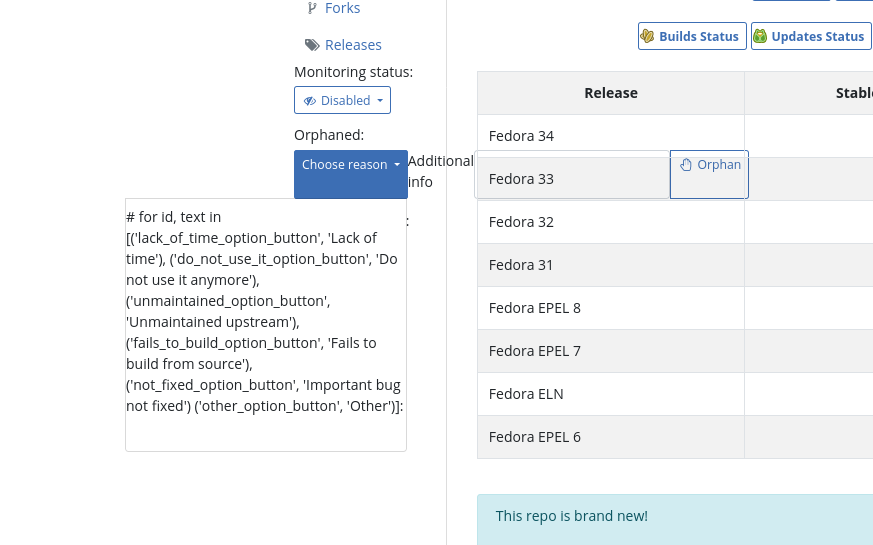
Task: Click the 'Monitoring status:' label
Action: [x=354, y=72]
